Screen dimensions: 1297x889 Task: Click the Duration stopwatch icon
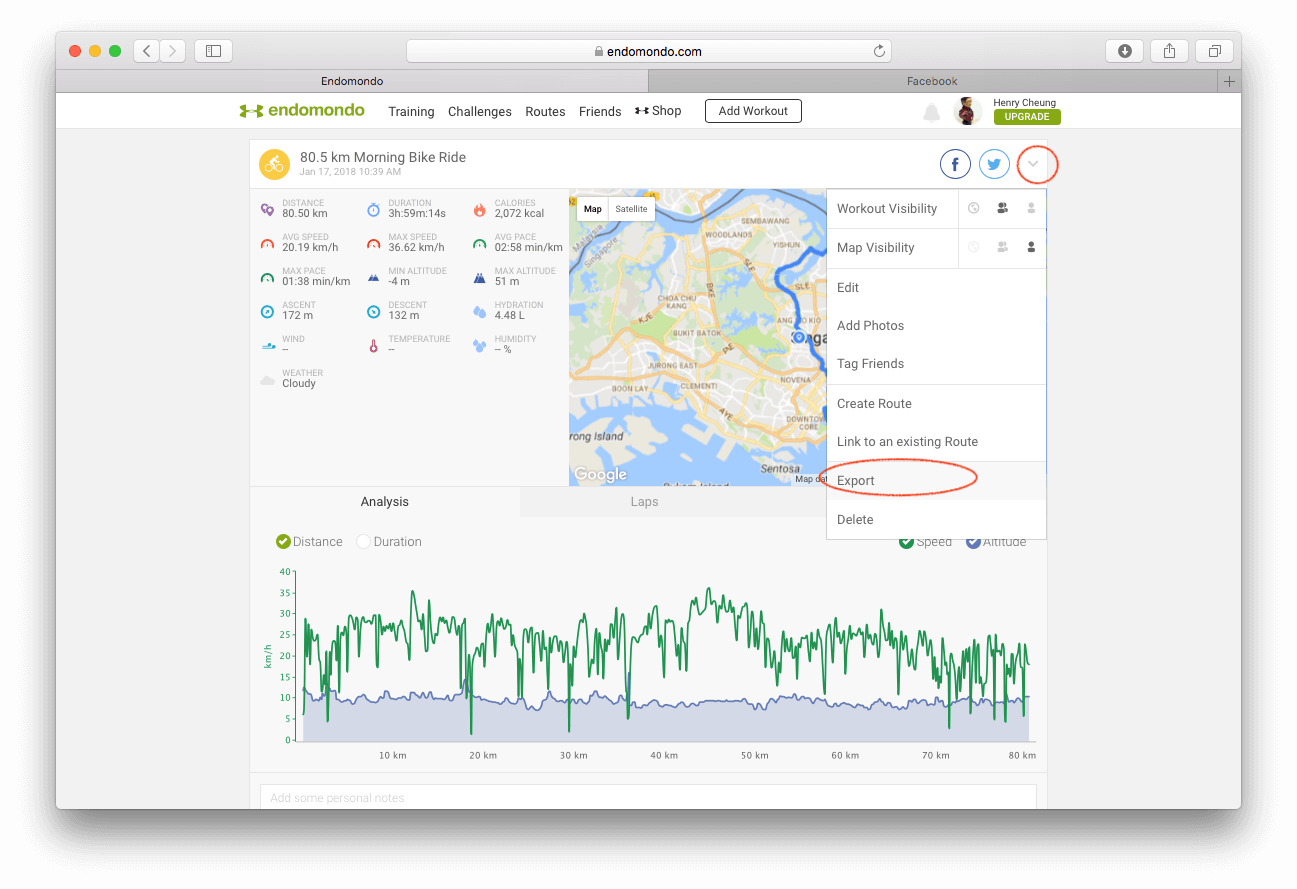[x=373, y=210]
